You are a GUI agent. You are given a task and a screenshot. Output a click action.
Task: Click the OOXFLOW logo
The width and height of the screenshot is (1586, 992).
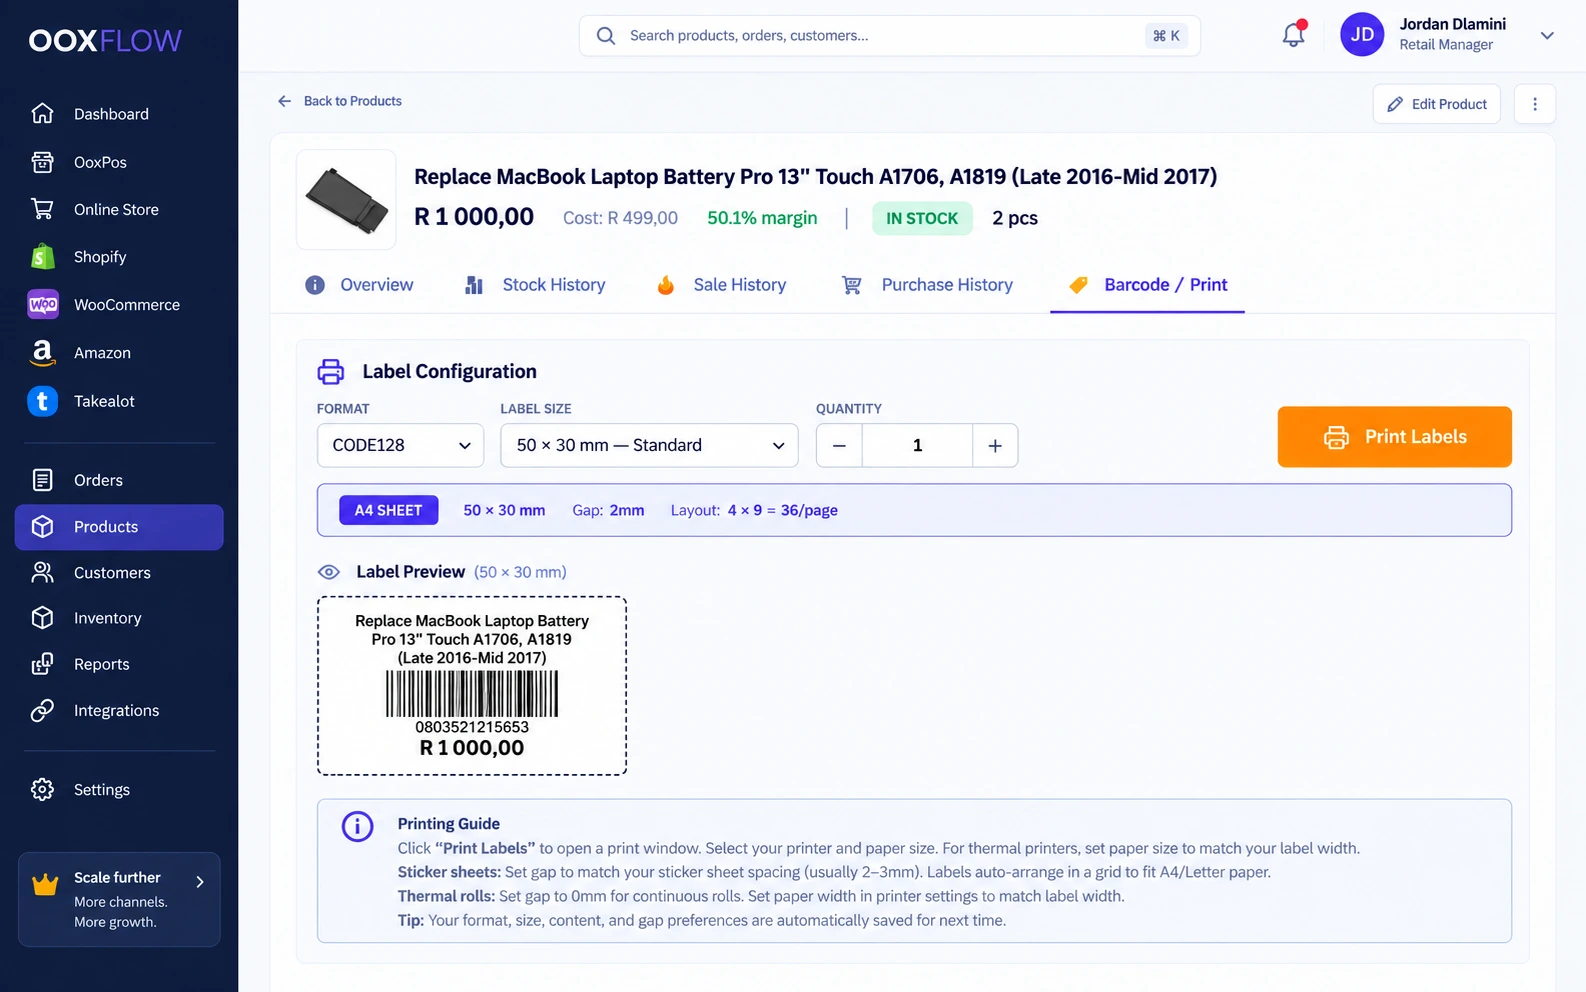105,41
